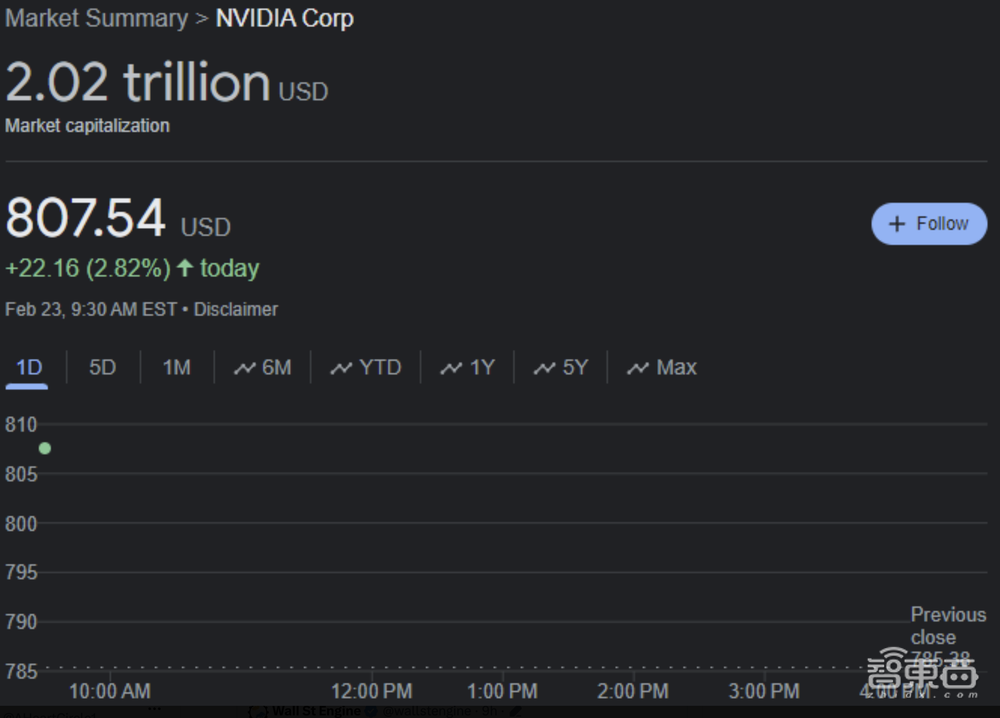Click the Follow button for NVIDIA
Viewport: 1000px width, 718px height.
point(929,224)
